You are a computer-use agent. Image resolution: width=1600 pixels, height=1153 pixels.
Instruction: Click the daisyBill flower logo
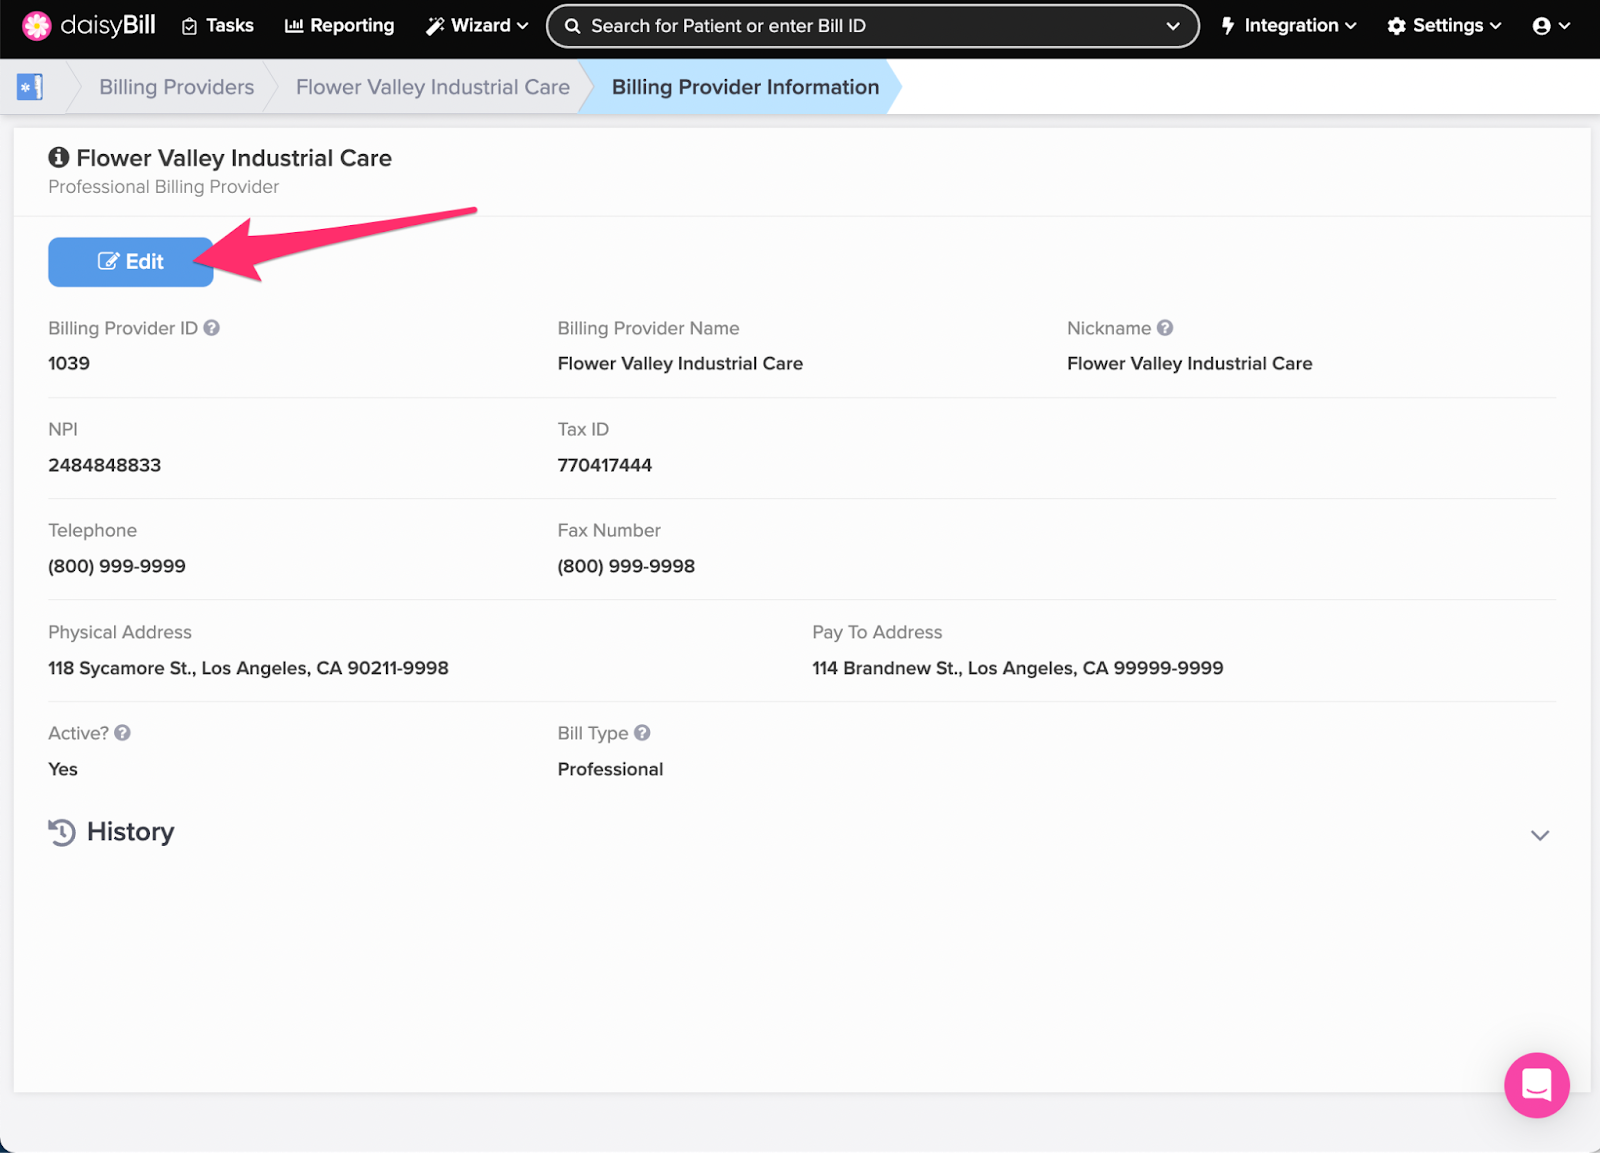click(36, 25)
